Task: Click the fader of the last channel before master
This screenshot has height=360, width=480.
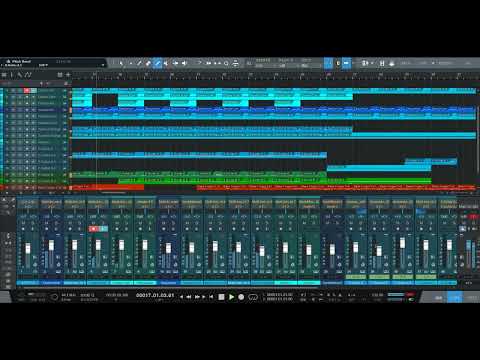Action: [449, 245]
